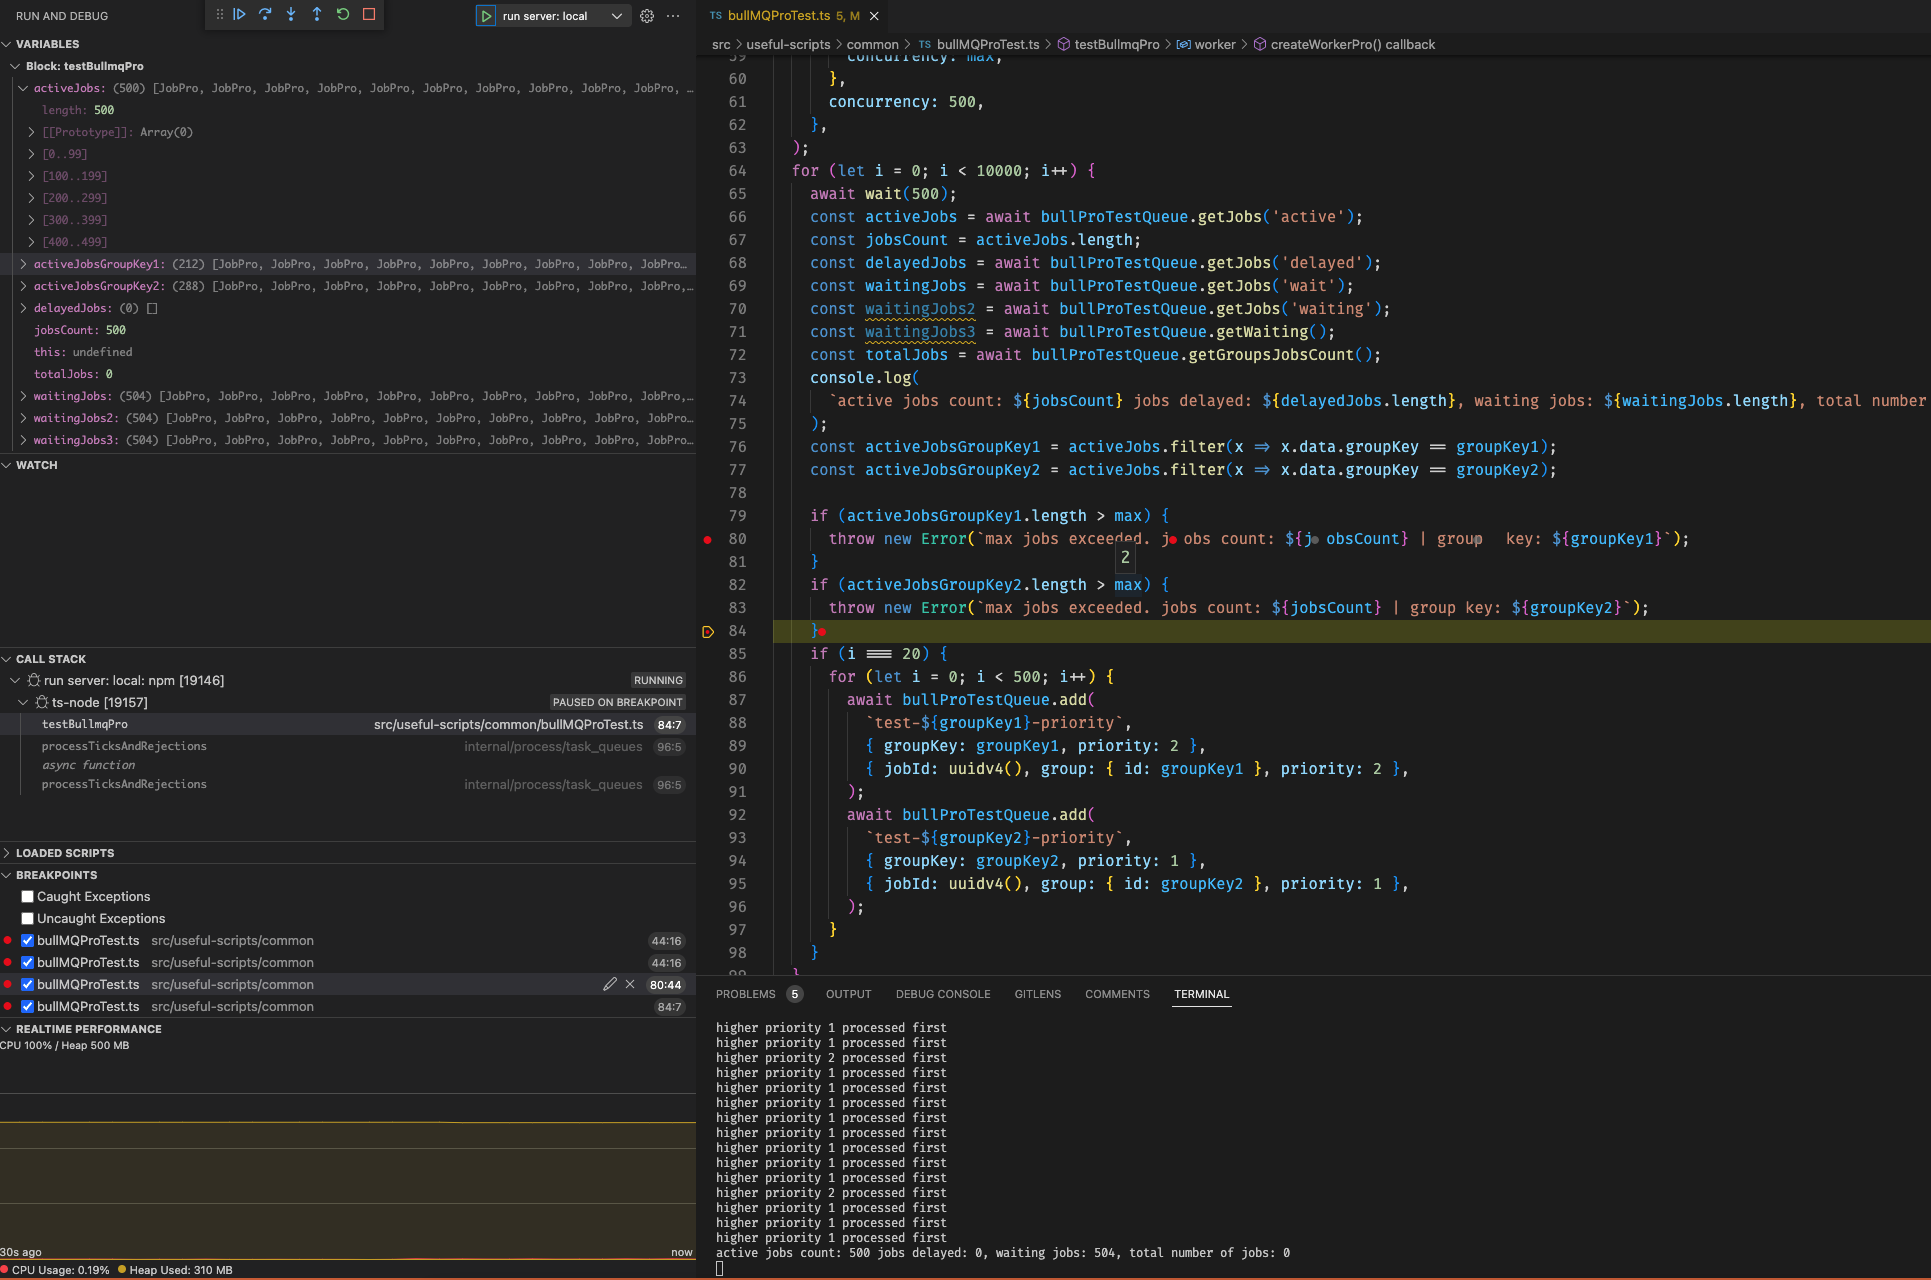
Task: Click the edit breakpoint pencil icon
Action: tap(610, 984)
